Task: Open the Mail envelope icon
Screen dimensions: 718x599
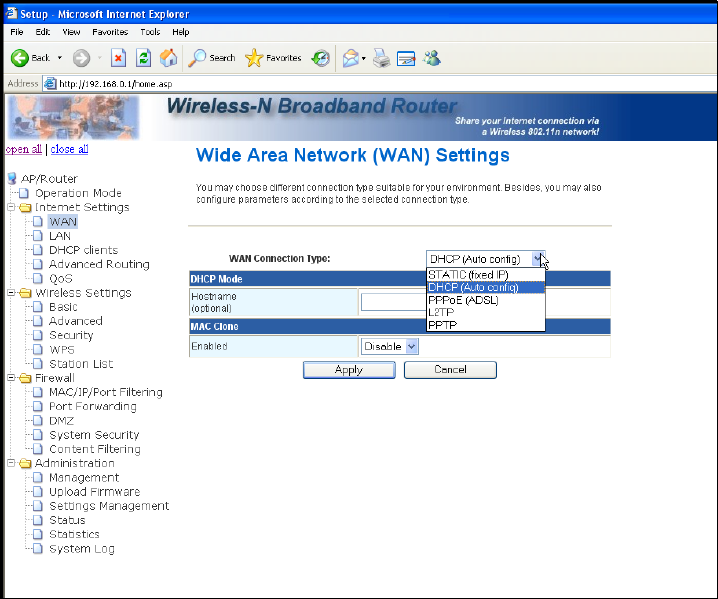Action: pyautogui.click(x=351, y=58)
